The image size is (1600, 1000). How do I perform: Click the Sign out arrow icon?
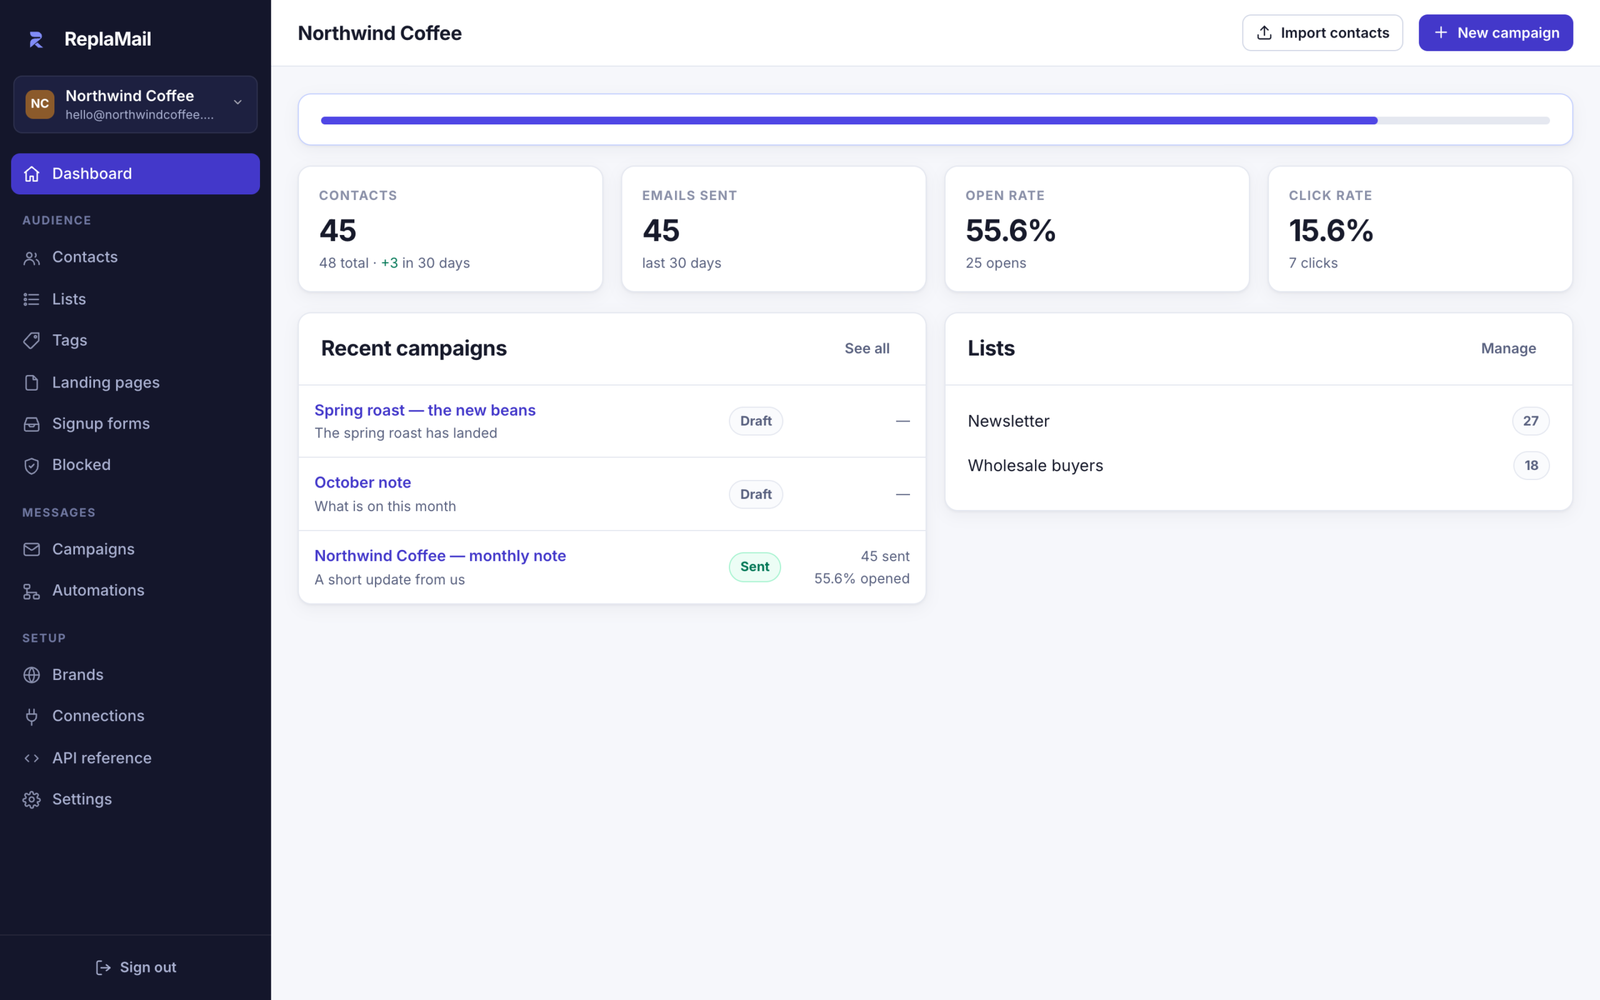point(103,968)
